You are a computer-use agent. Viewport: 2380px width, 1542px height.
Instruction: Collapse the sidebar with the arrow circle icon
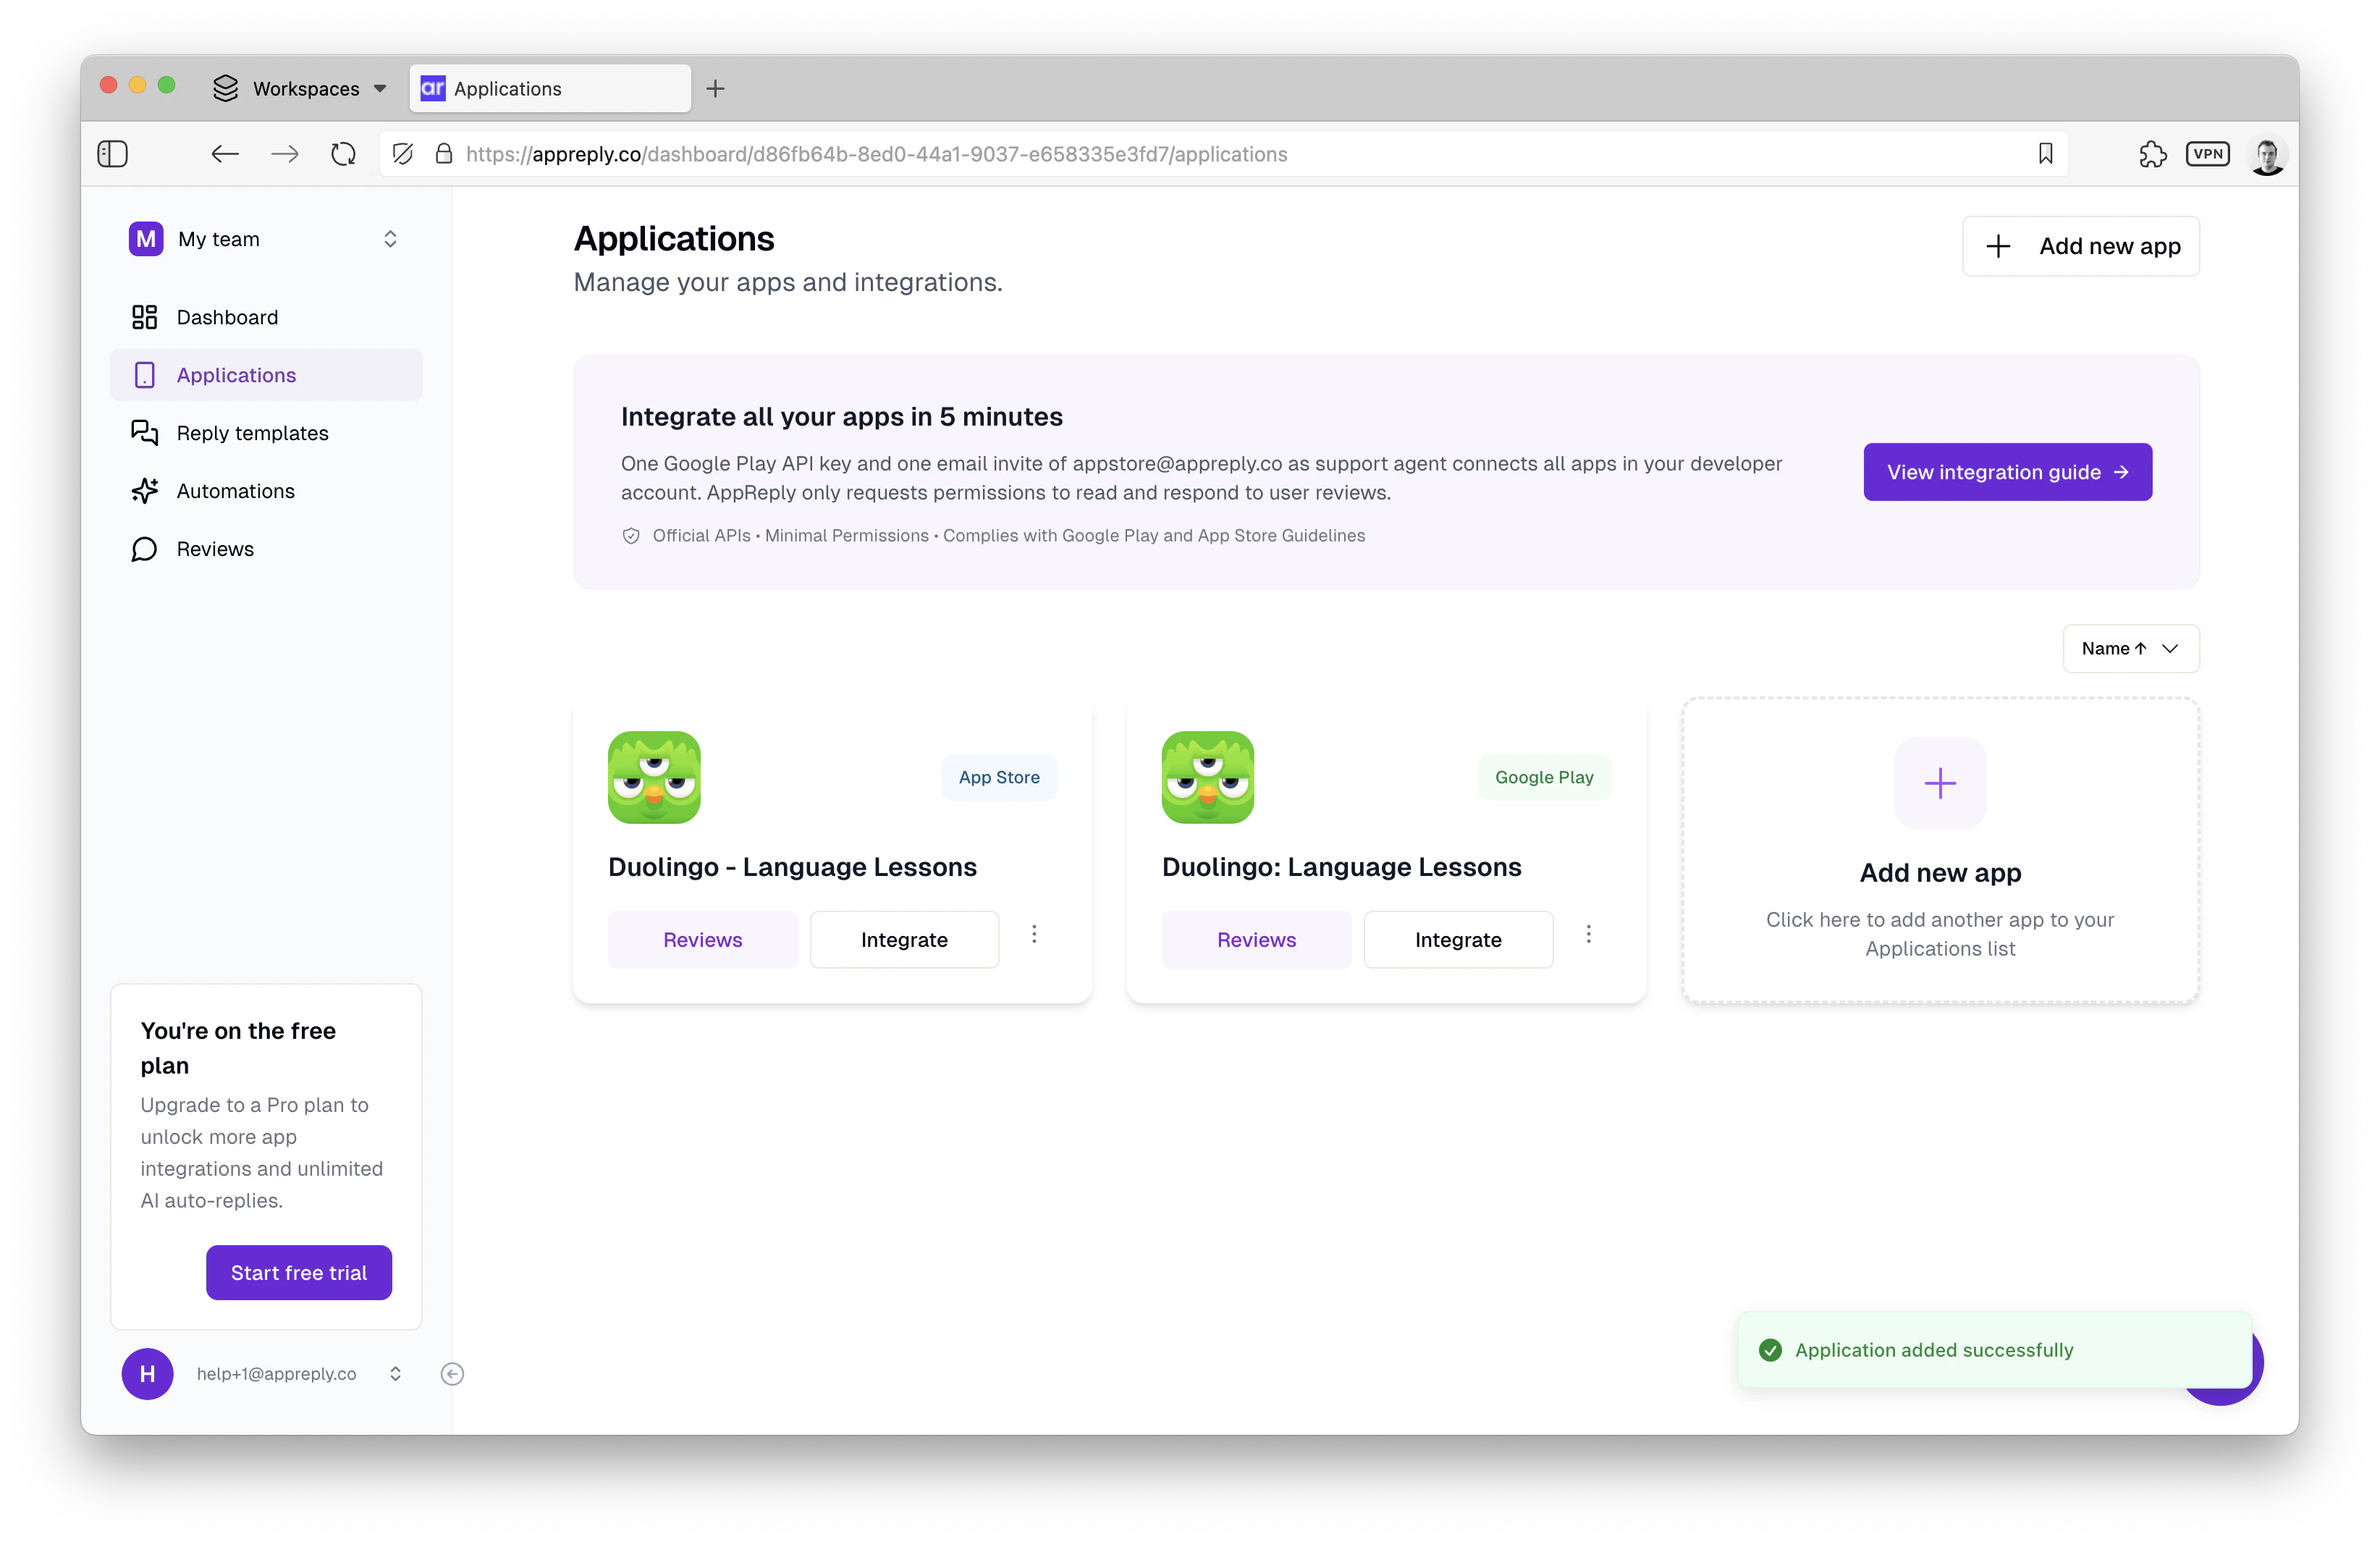[452, 1374]
